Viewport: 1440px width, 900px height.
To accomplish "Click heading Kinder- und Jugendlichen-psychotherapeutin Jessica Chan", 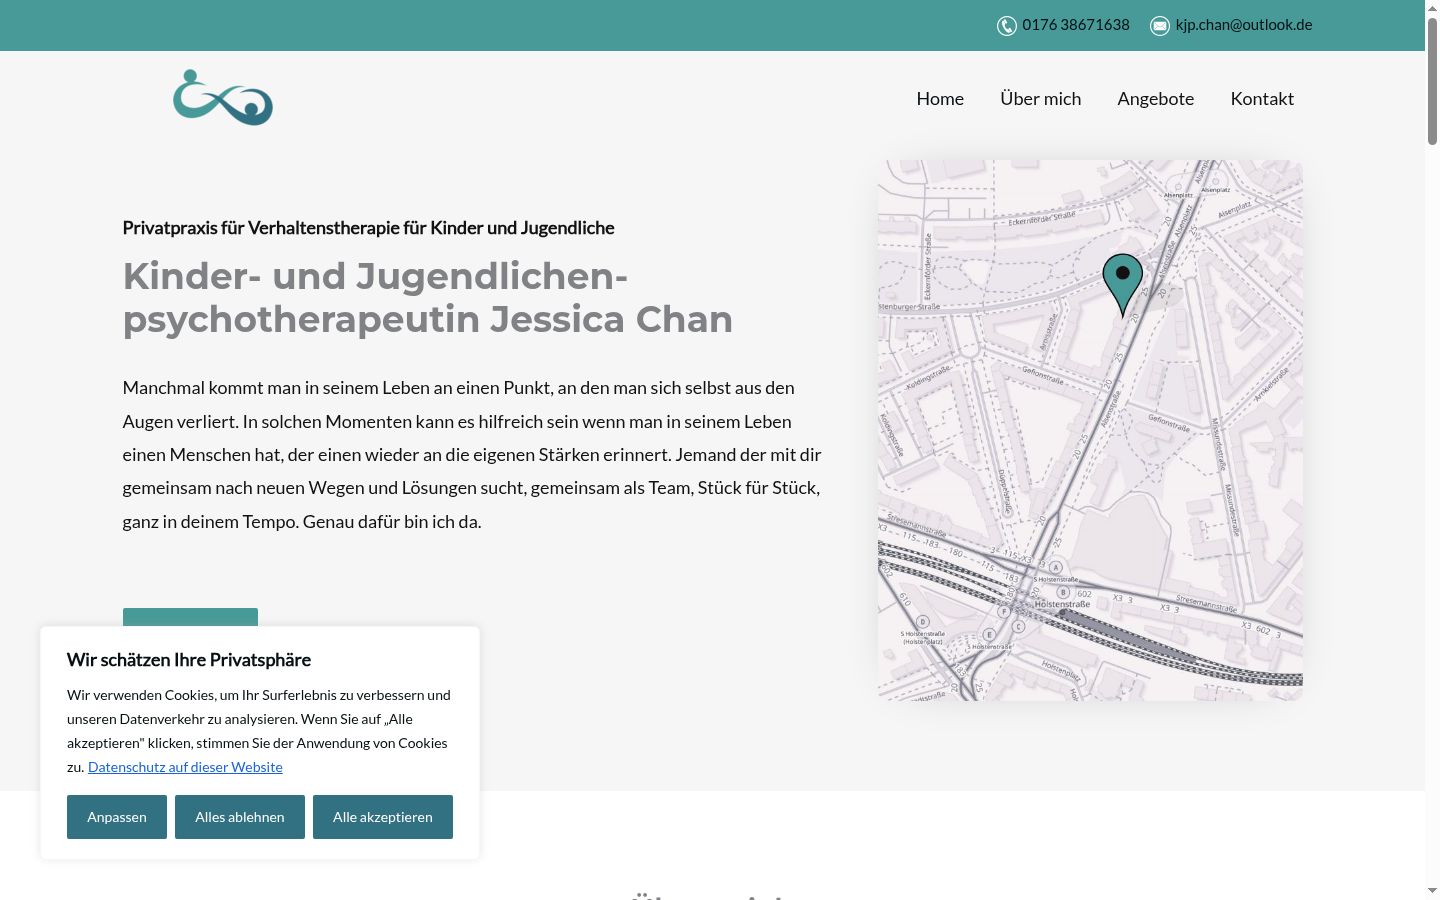I will pyautogui.click(x=428, y=298).
